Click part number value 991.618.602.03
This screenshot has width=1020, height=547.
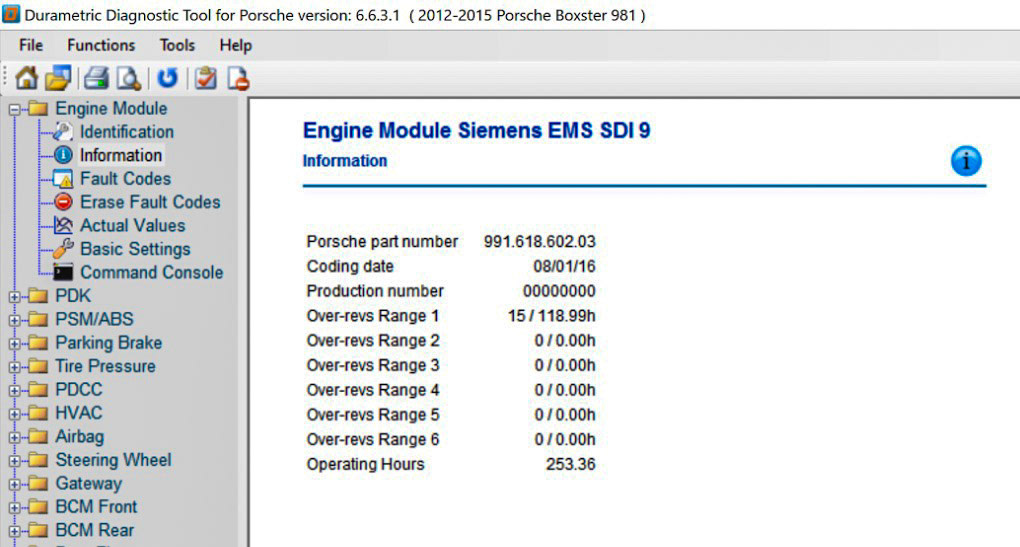[x=539, y=242]
